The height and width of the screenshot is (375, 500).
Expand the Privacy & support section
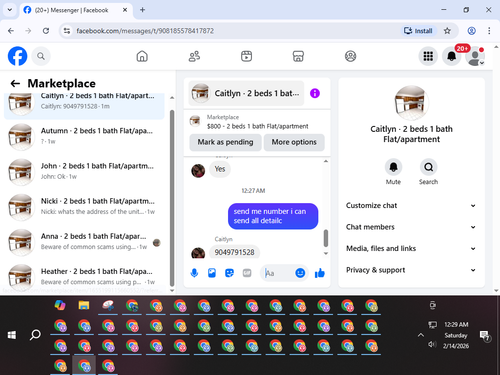[x=411, y=270]
